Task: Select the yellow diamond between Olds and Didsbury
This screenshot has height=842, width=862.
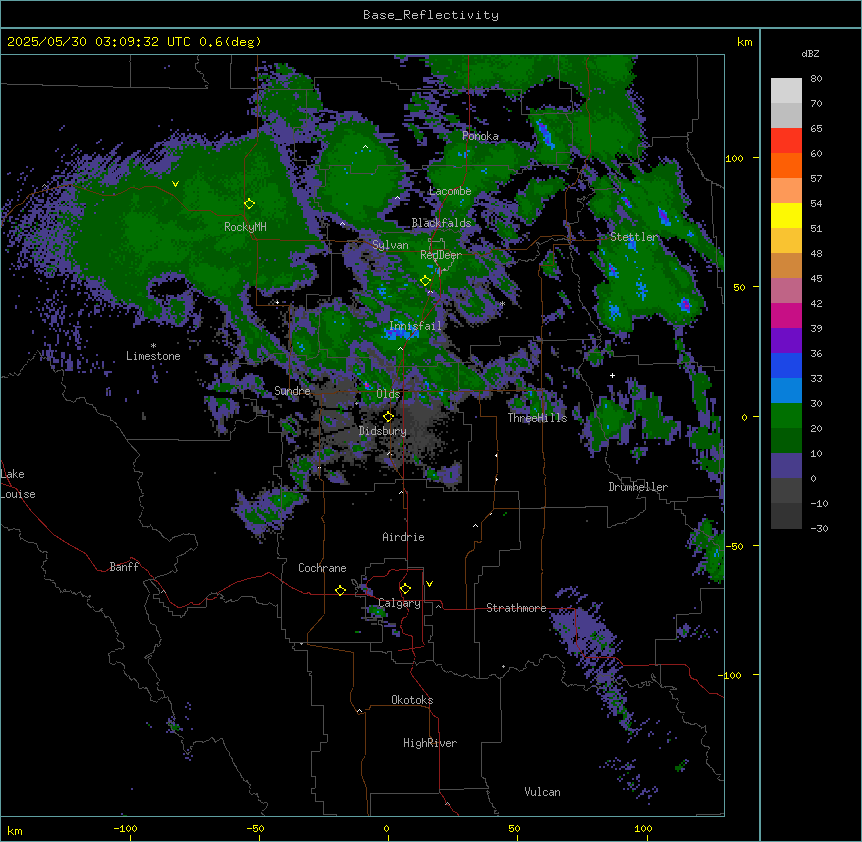Action: coord(388,417)
